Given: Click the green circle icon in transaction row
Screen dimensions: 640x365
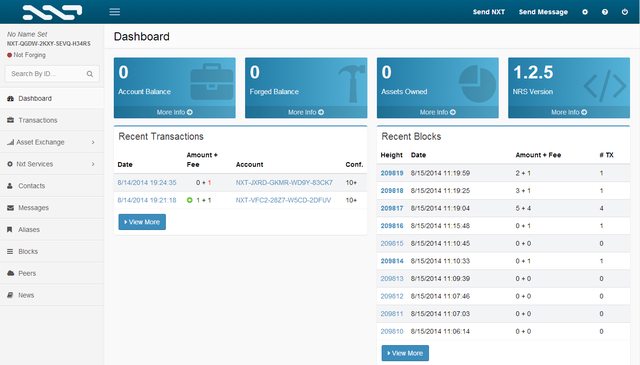Looking at the screenshot, I should pos(189,200).
